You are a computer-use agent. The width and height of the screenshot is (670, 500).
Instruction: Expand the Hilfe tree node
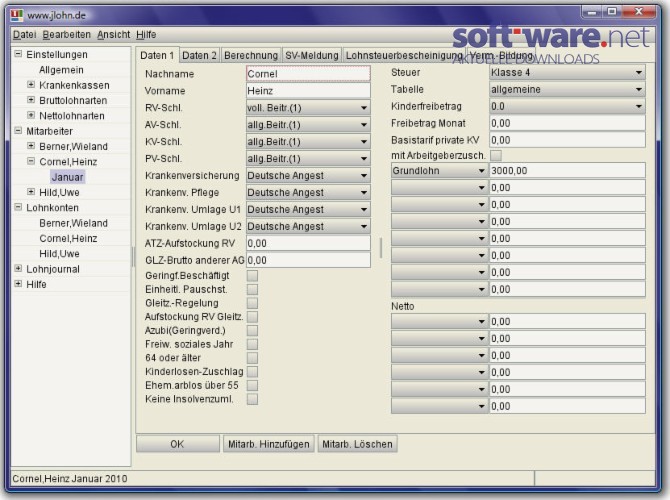[x=18, y=284]
